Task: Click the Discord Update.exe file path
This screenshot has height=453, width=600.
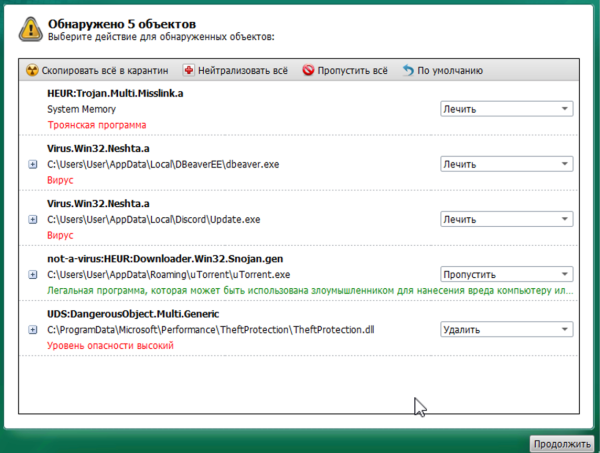Action: coord(154,220)
